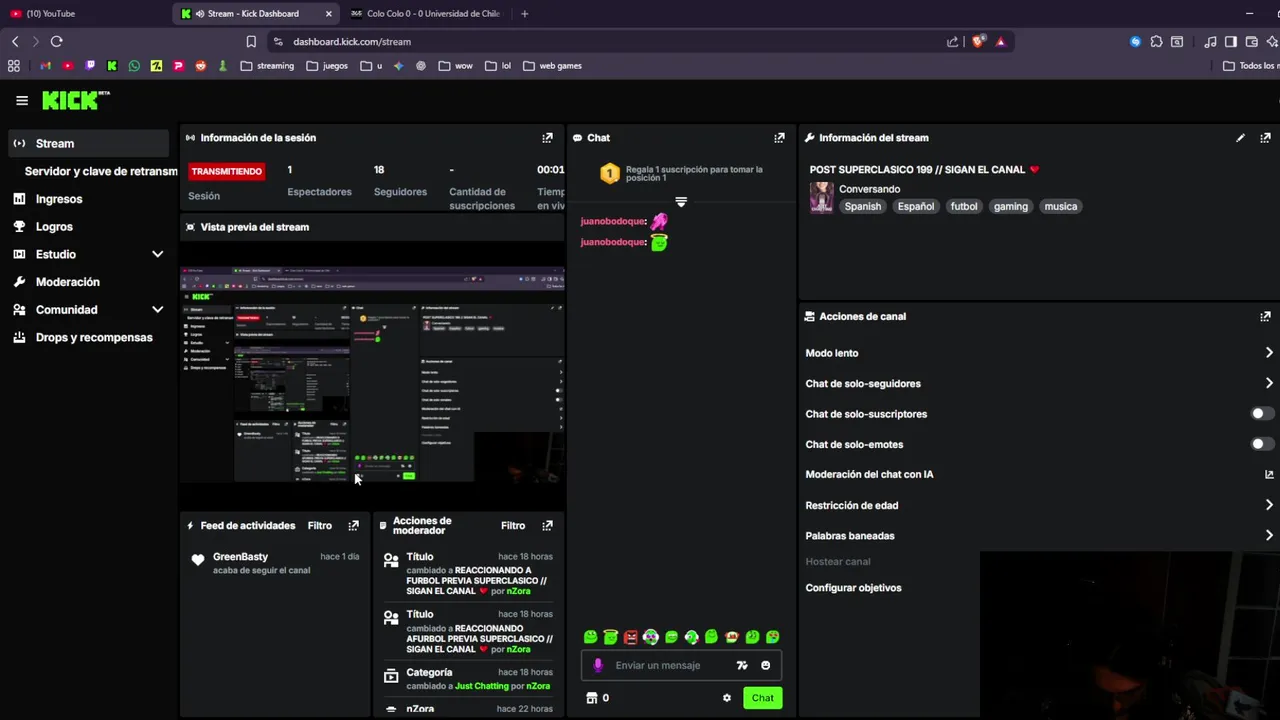Open Filtro in Acciones de moderador

click(513, 525)
